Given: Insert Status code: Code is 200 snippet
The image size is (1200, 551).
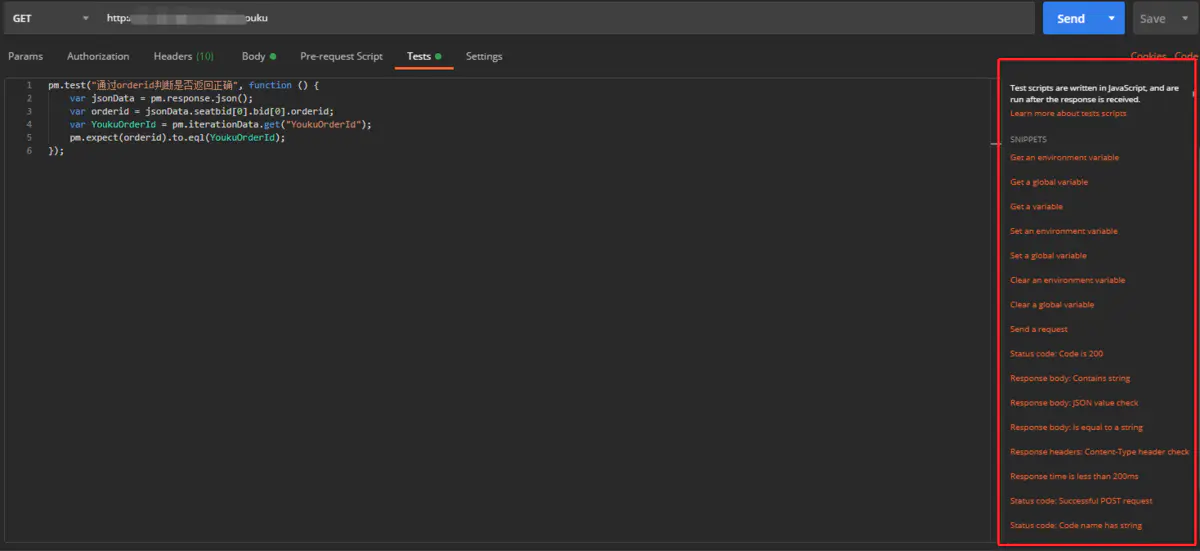Looking at the screenshot, I should point(1057,354).
